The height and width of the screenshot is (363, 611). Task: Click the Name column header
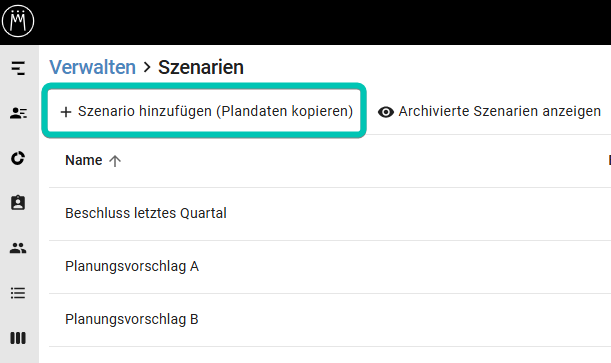coord(84,160)
